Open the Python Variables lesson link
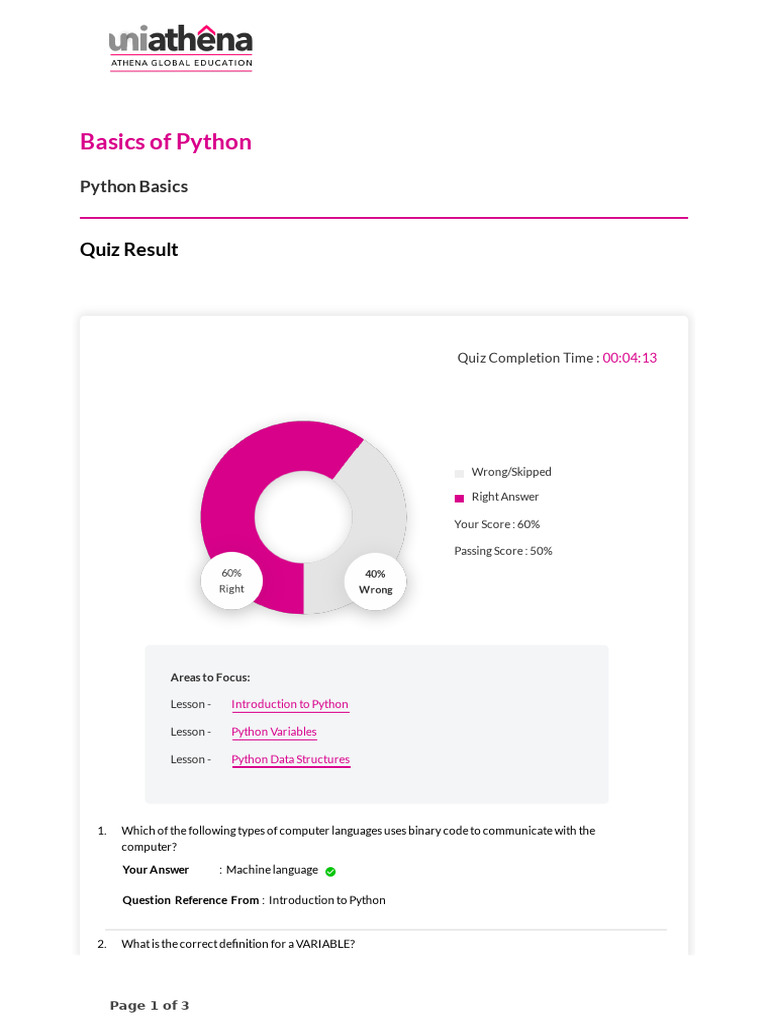Screen dimensions: 768x1024 pyautogui.click(x=274, y=732)
